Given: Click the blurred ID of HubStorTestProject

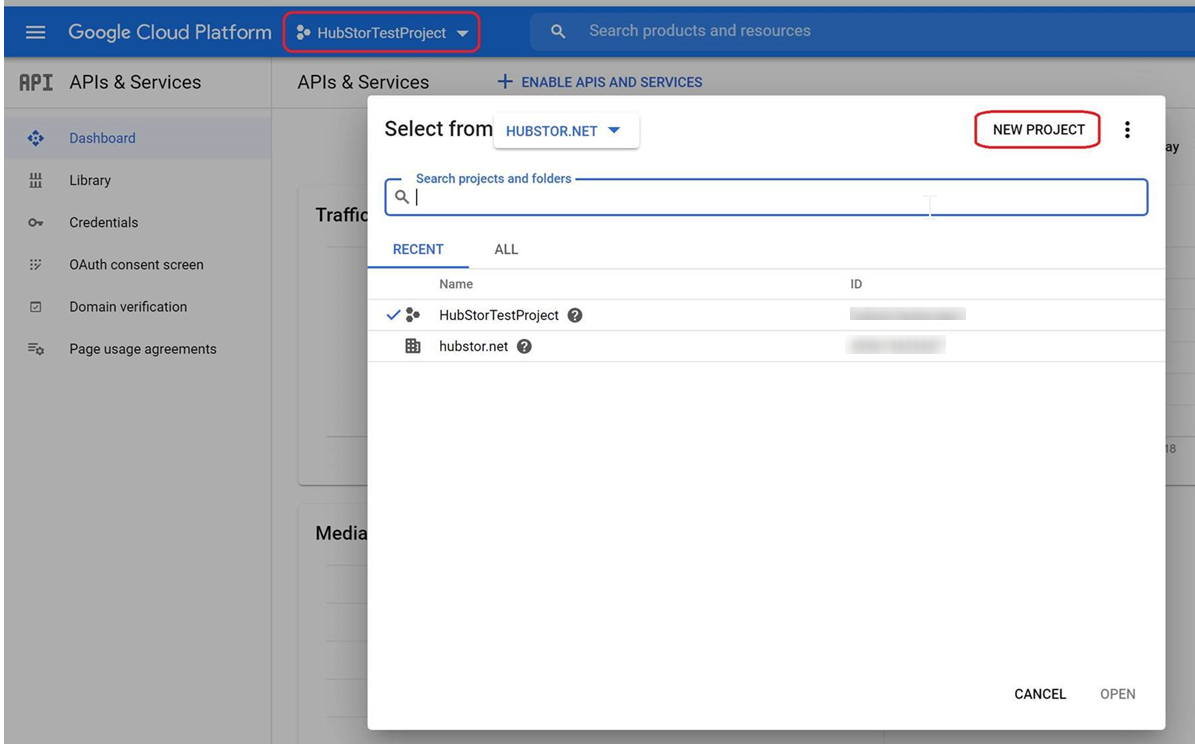Looking at the screenshot, I should coord(908,314).
